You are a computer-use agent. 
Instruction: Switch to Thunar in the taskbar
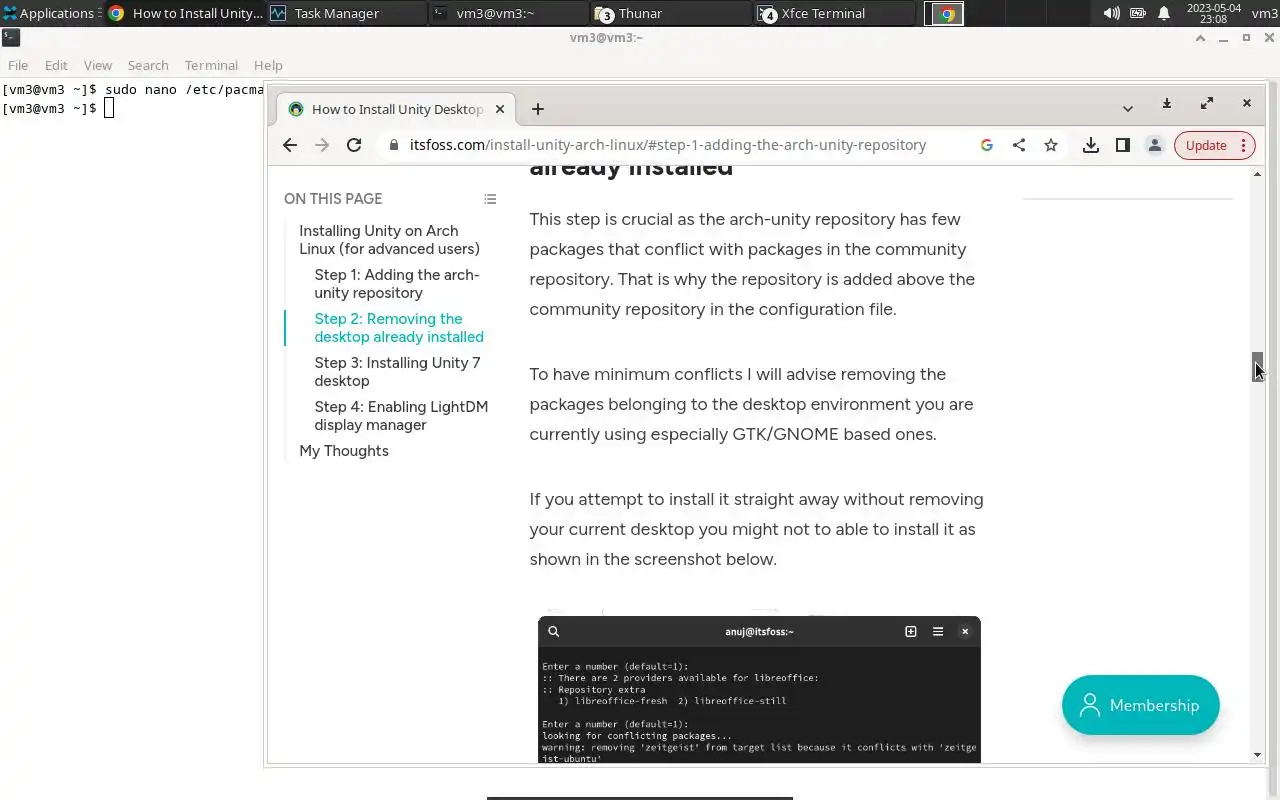point(670,13)
